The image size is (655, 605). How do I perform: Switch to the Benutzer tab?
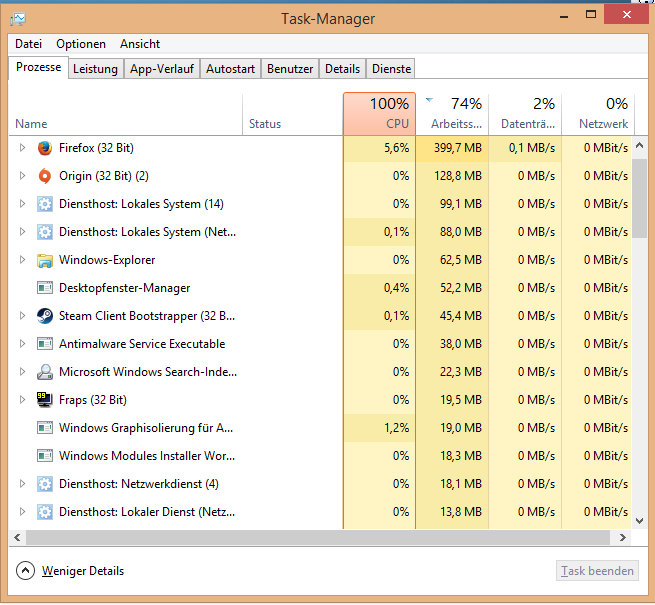tap(290, 69)
